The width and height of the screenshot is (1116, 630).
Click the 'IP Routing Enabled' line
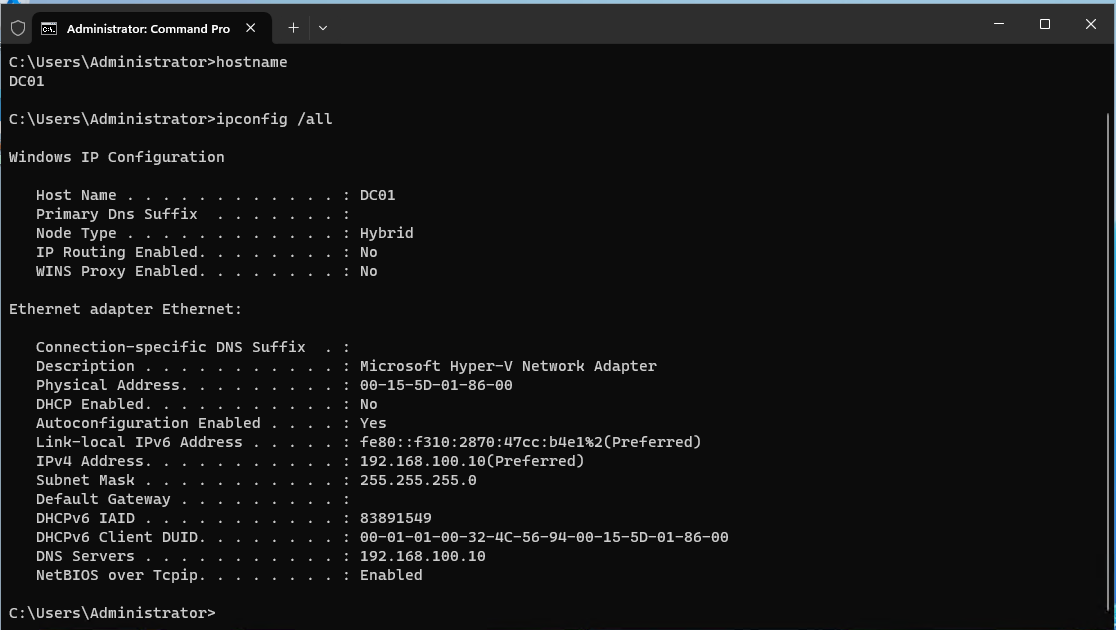click(x=206, y=252)
